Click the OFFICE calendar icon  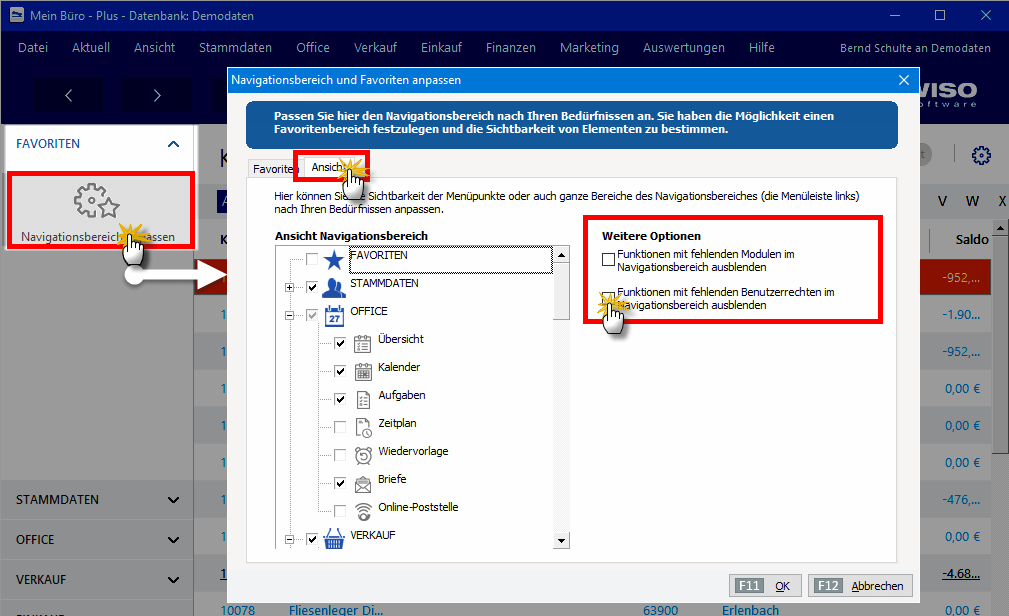tap(334, 315)
